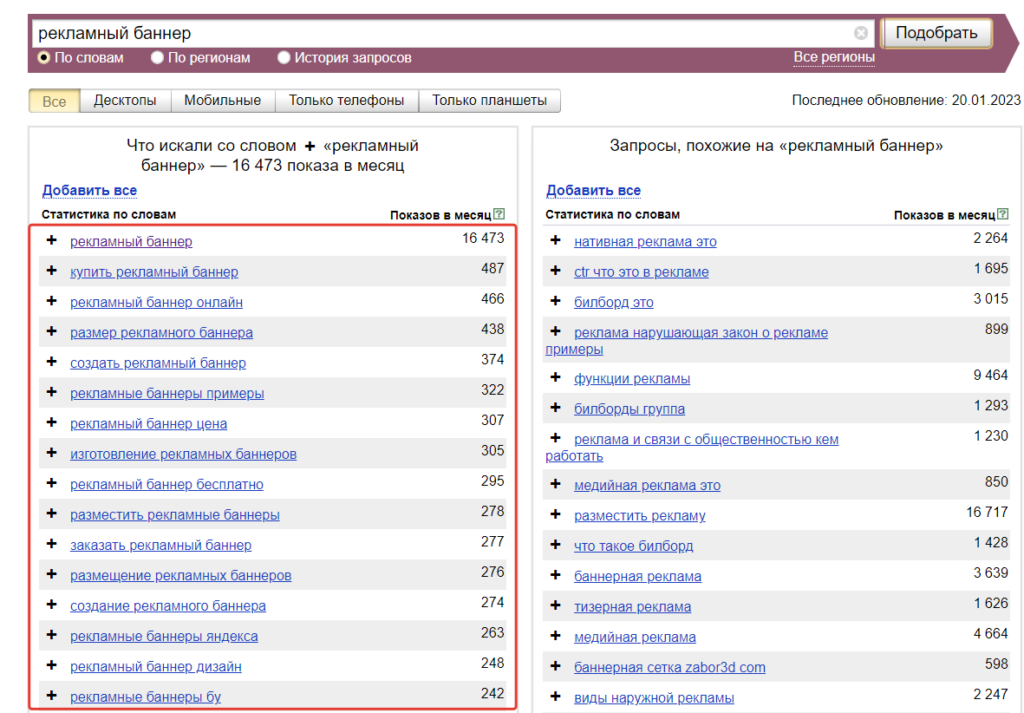The width and height of the screenshot is (1024, 713).
Task: Switch to the 'Десктопы' tab
Action: point(125,101)
